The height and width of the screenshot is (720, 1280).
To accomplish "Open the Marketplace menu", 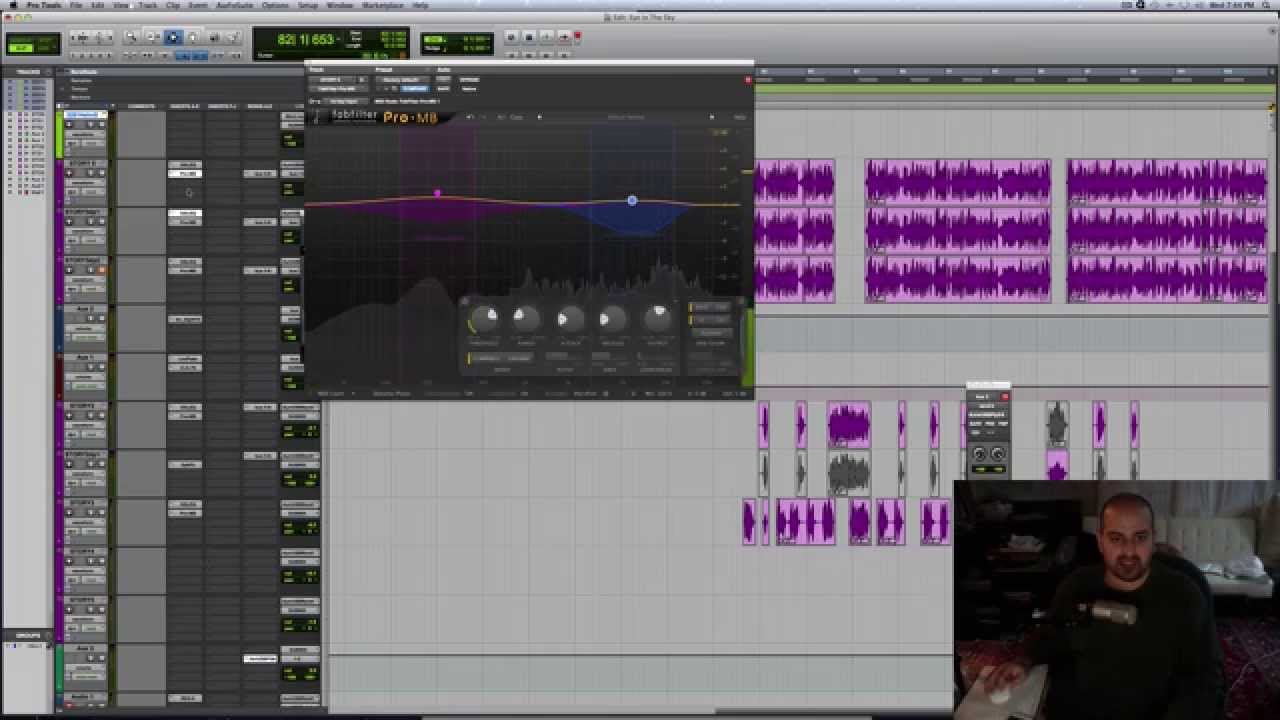I will tap(382, 5).
